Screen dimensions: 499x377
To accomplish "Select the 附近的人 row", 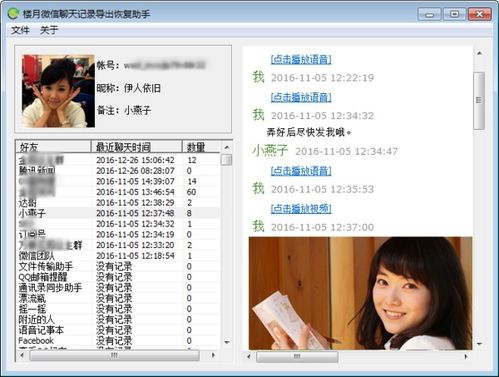I will (x=118, y=320).
